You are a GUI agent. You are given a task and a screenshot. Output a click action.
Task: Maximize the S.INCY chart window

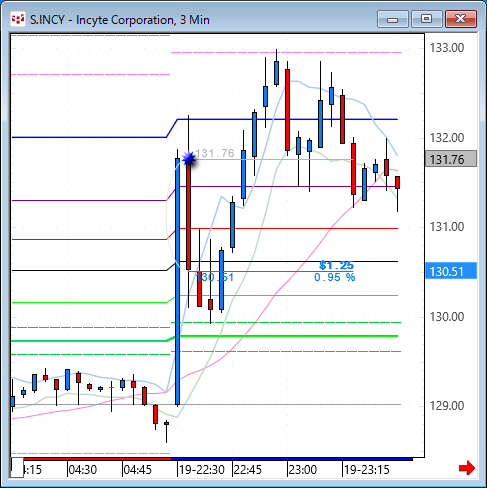click(x=426, y=19)
